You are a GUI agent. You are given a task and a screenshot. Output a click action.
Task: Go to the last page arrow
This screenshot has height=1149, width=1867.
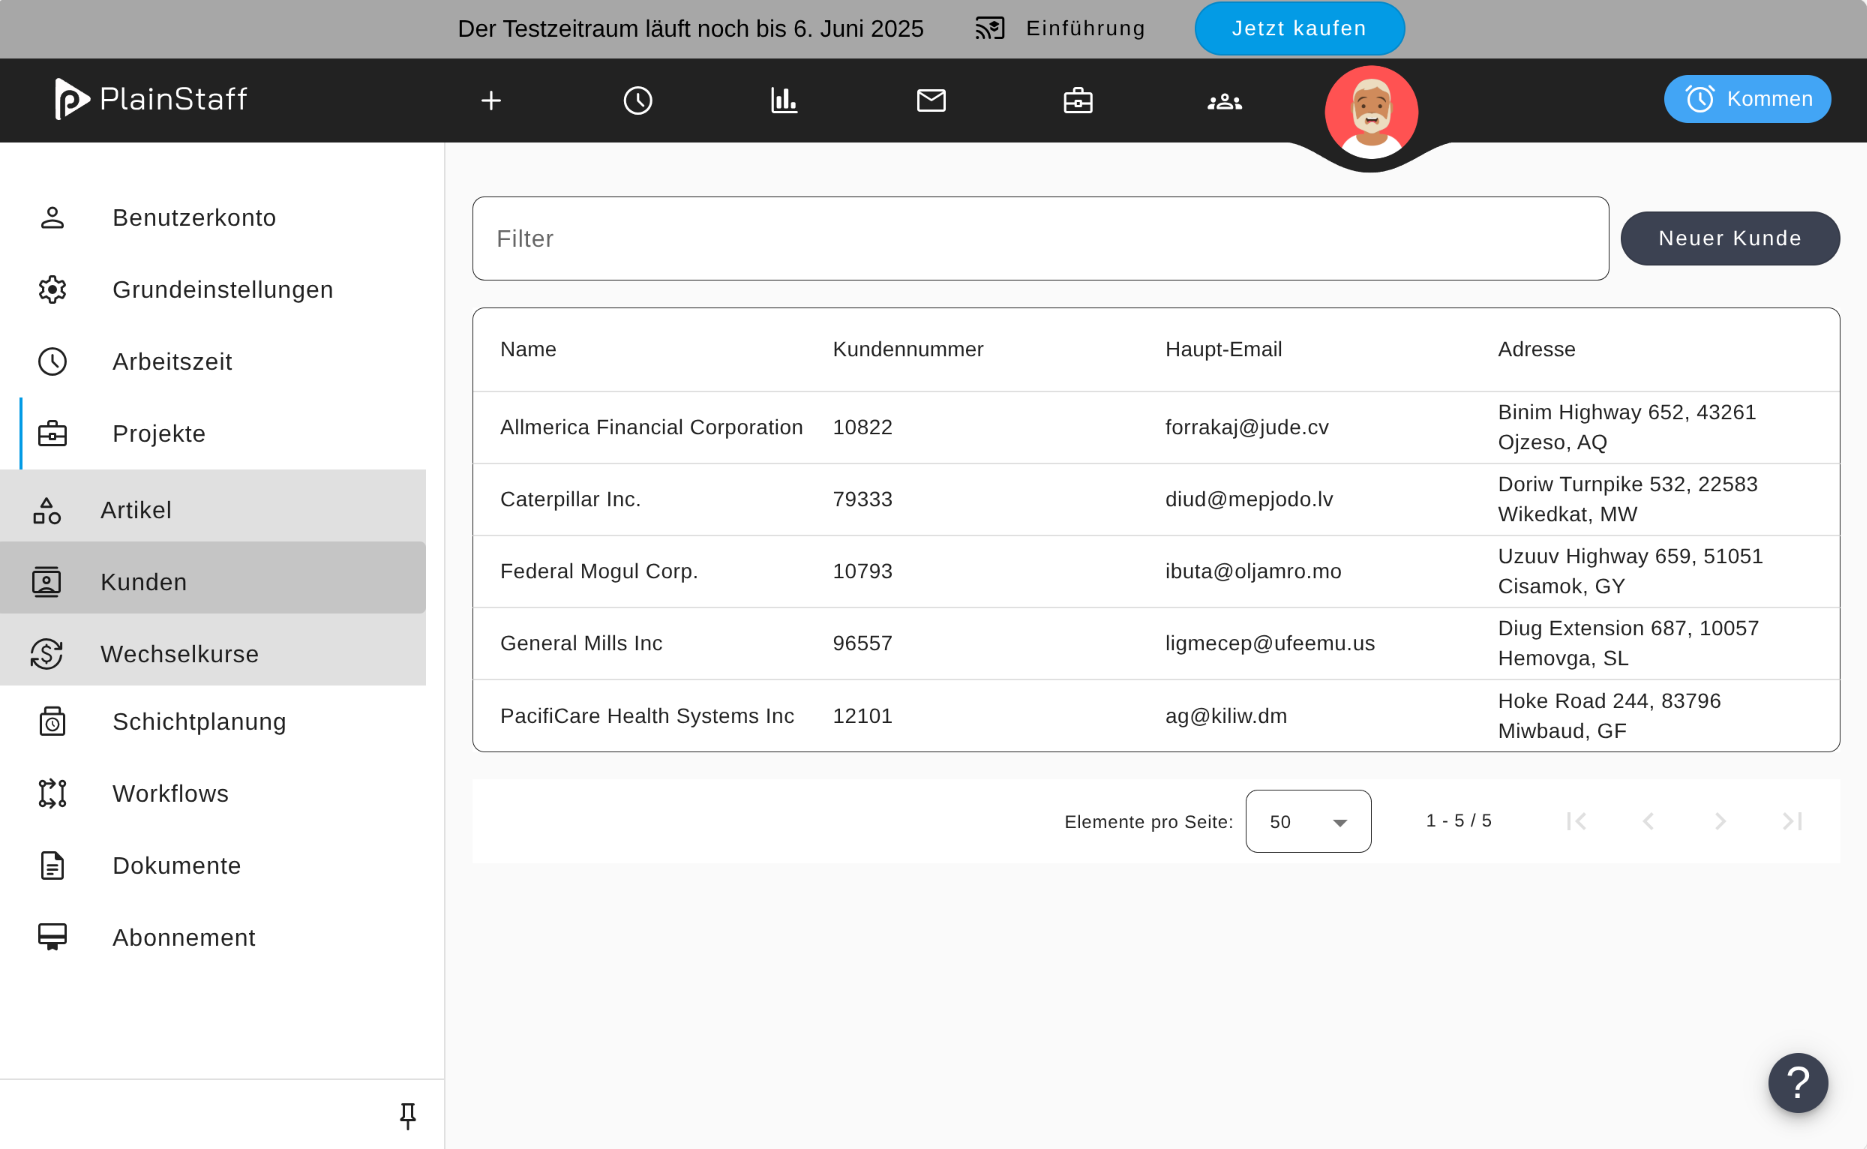click(x=1792, y=821)
